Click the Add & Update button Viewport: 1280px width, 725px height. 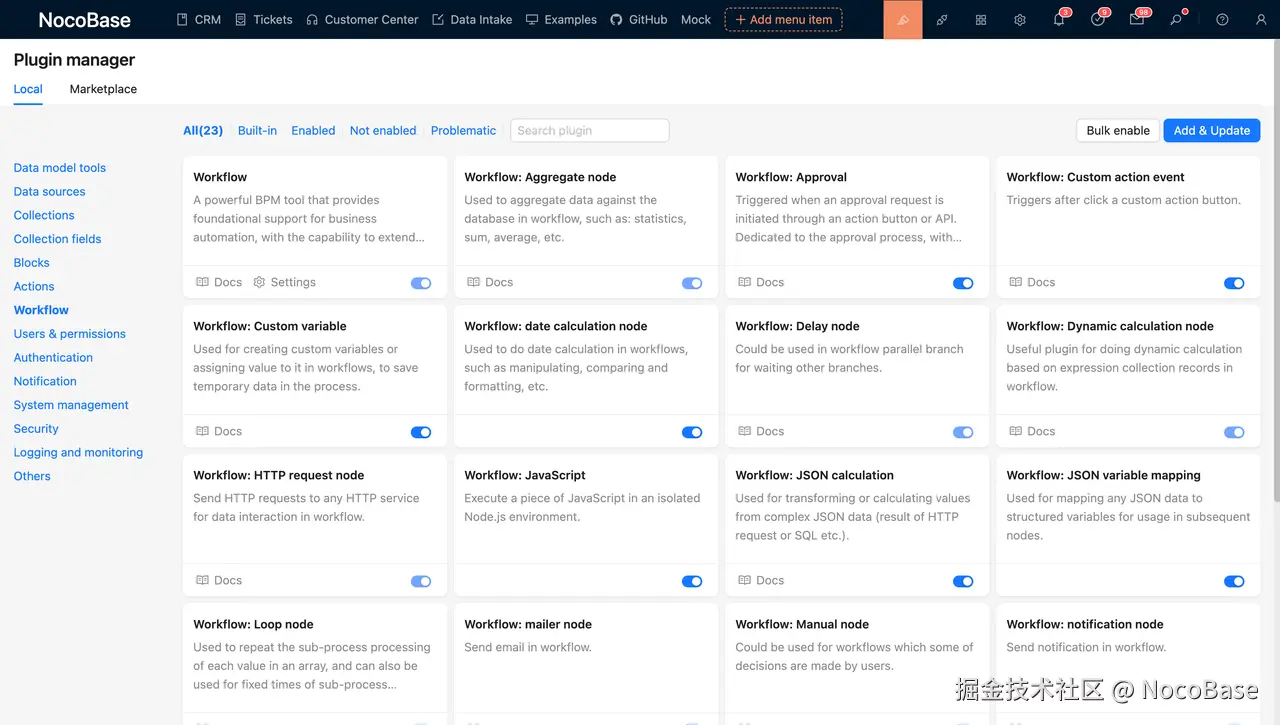click(x=1211, y=130)
